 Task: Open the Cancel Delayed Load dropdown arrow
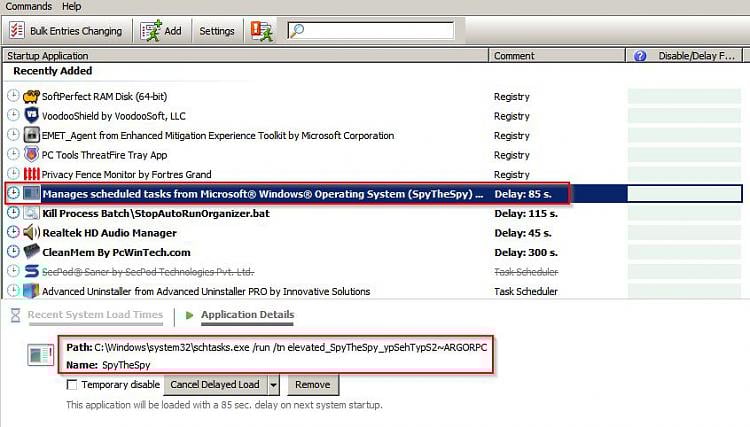pyautogui.click(x=274, y=385)
